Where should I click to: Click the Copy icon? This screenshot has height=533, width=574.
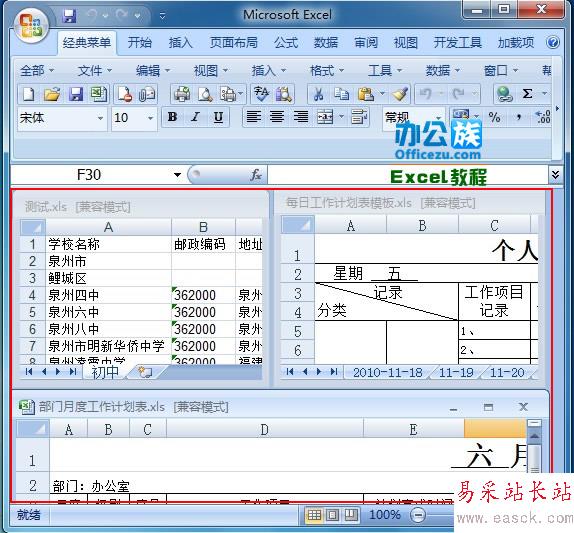tap(342, 94)
